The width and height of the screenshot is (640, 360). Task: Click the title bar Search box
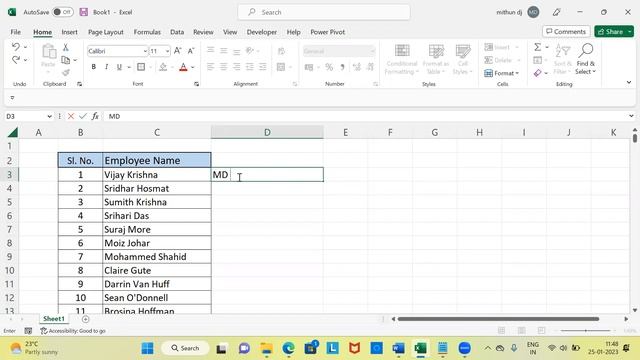click(324, 12)
